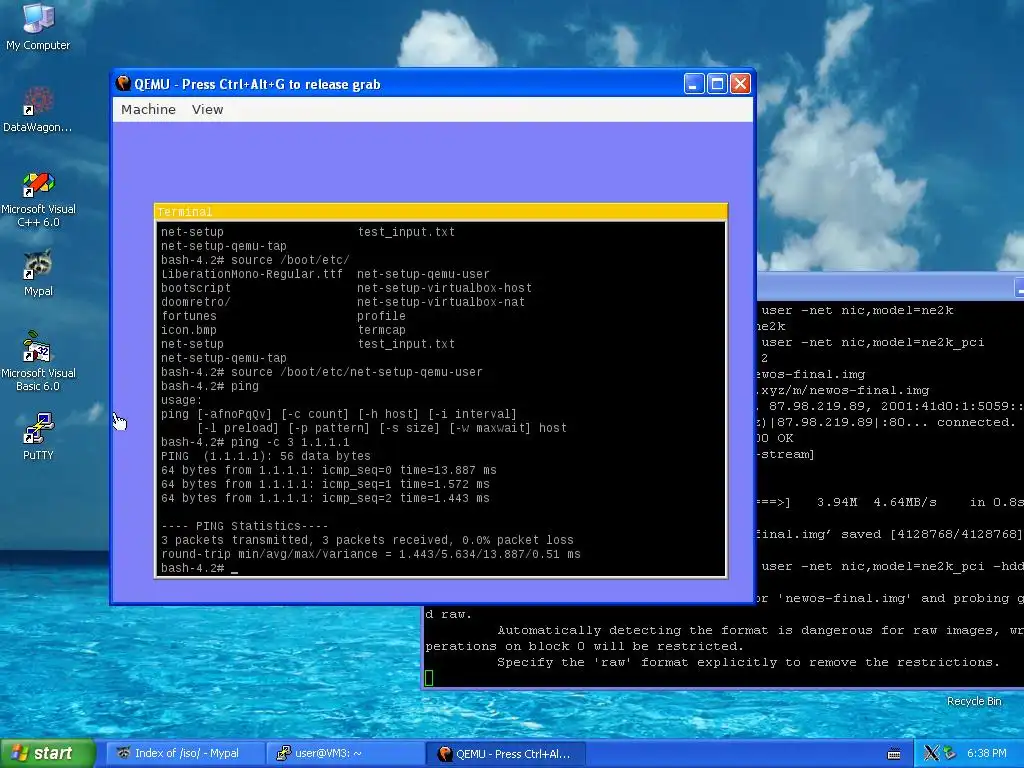Launch Microsoft Visual C++ 6.0 shortcut
This screenshot has width=1024, height=768.
point(38,199)
